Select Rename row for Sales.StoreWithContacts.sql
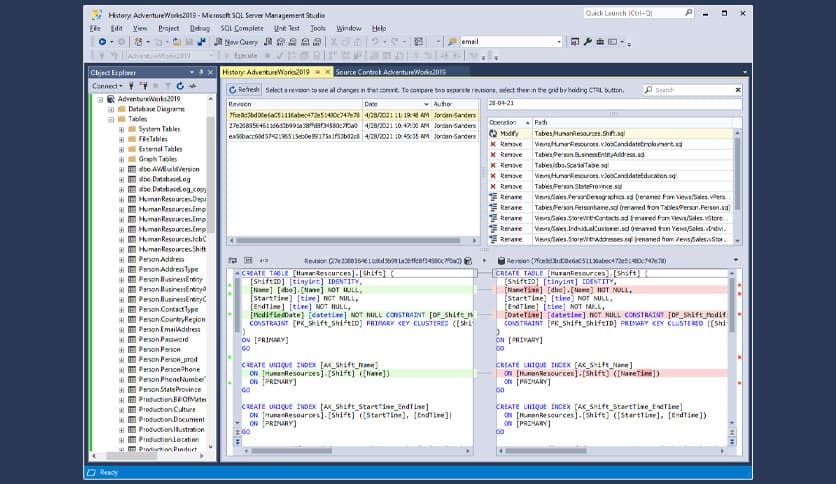This screenshot has height=484, width=836. point(610,218)
